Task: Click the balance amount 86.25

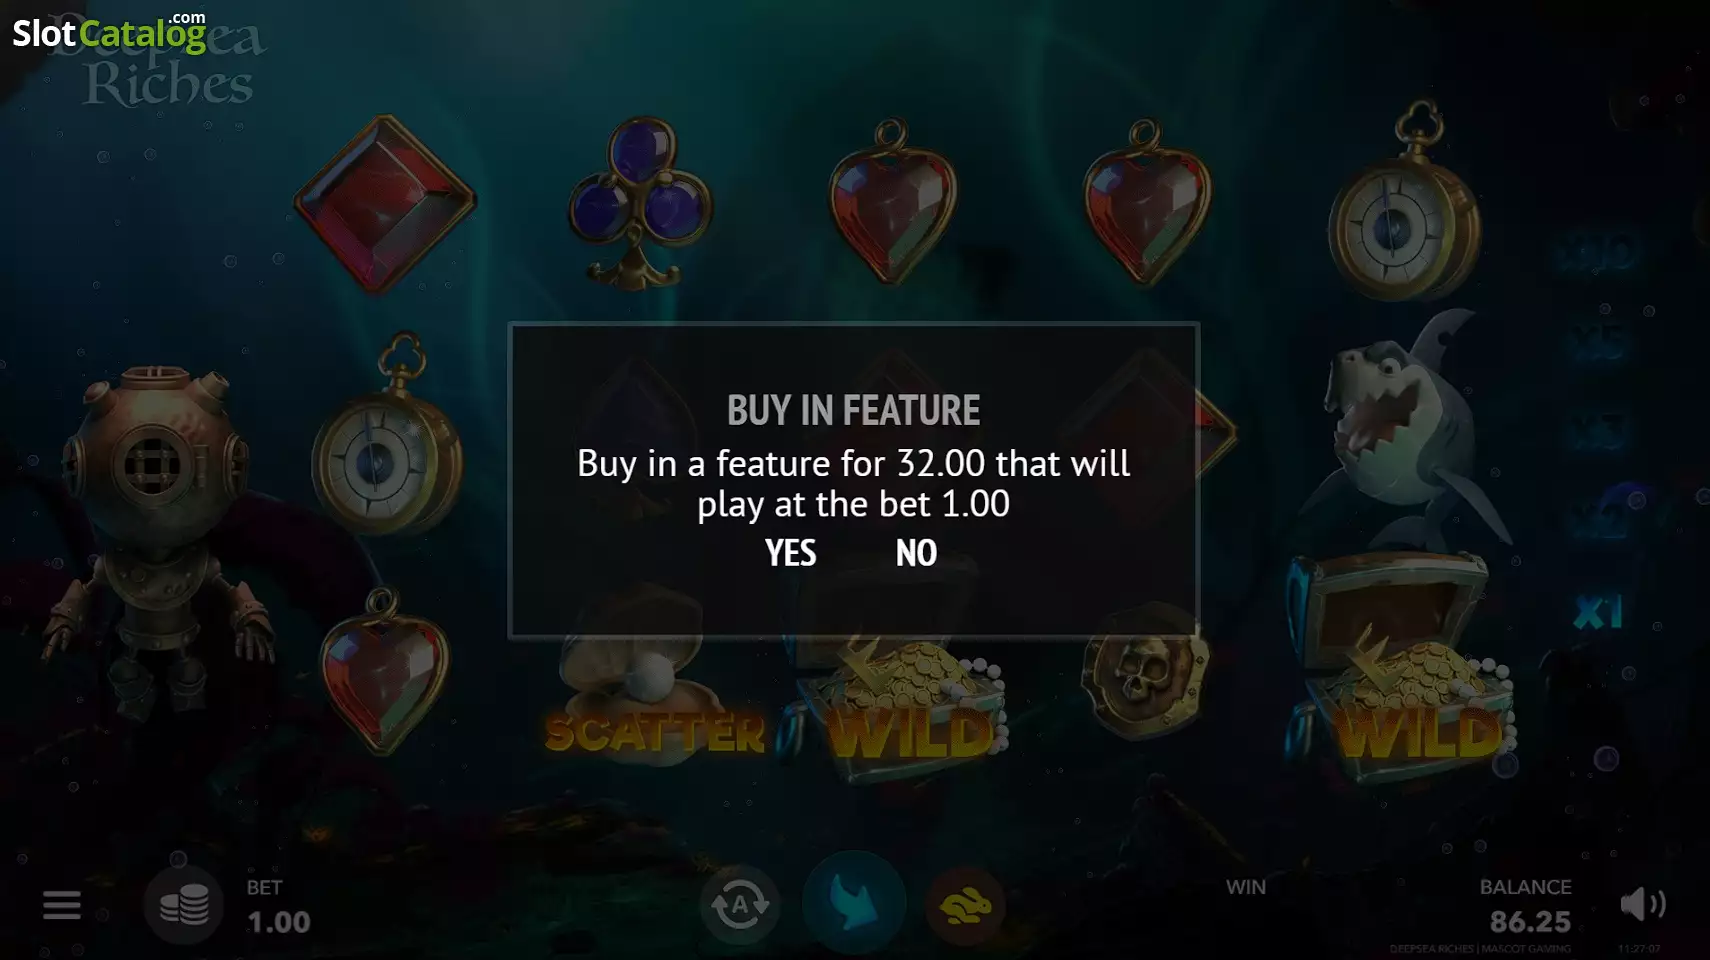Action: click(1530, 922)
